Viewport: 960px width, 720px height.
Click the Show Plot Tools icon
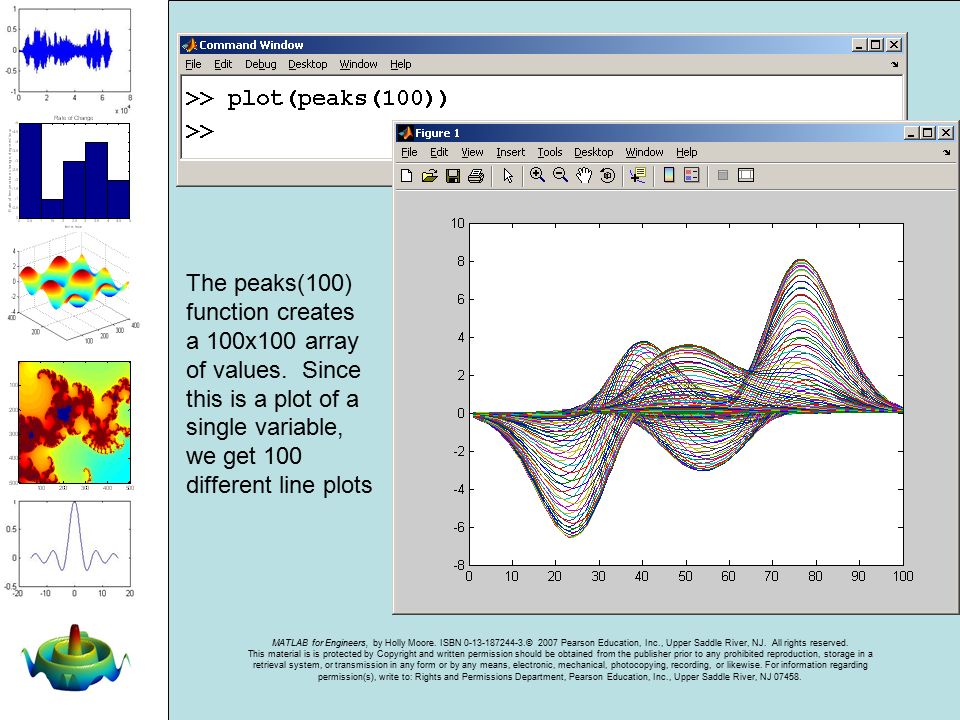click(746, 175)
